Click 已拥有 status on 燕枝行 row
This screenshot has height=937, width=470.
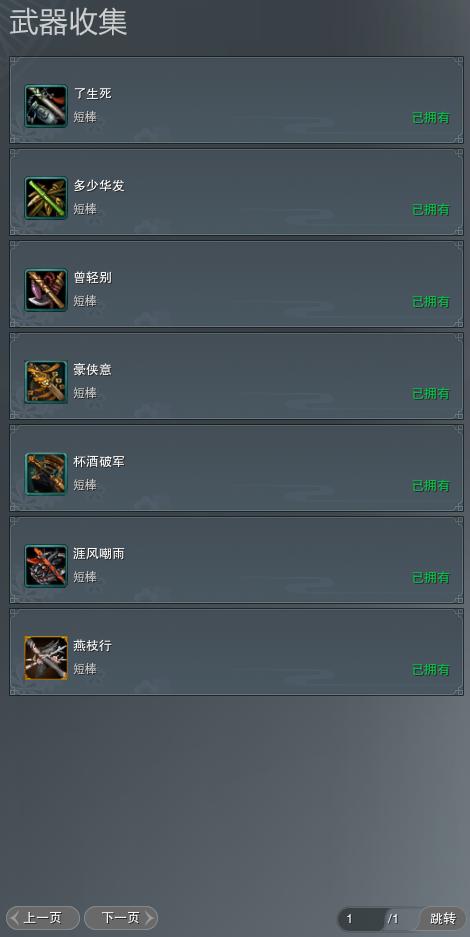[431, 670]
